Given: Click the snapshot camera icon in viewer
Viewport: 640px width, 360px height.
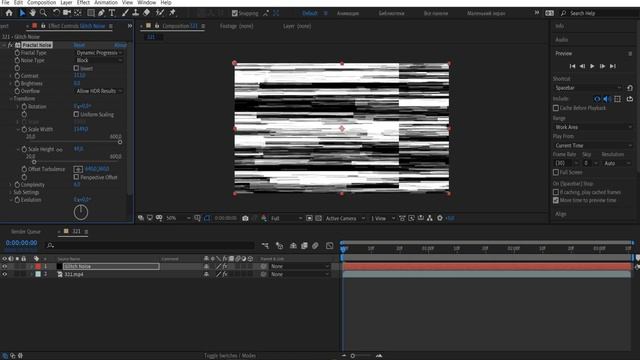Looking at the screenshot, I should pyautogui.click(x=245, y=218).
